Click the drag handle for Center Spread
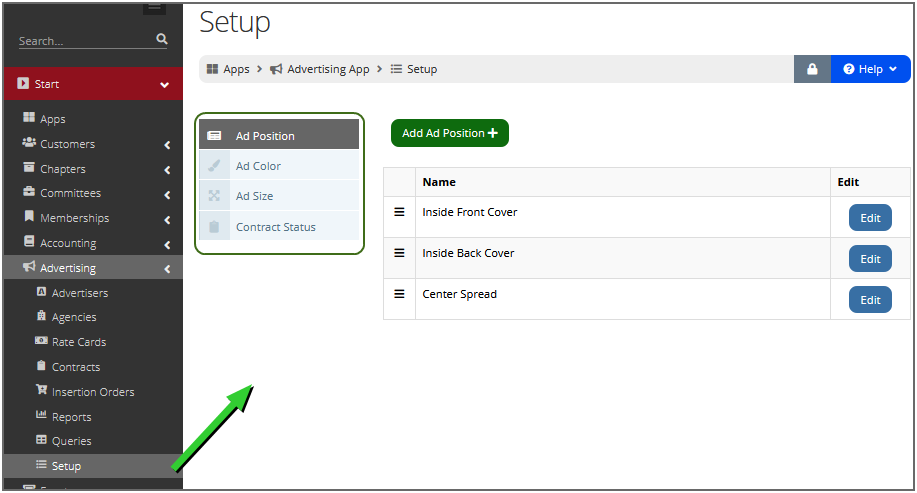Image resolution: width=917 pixels, height=493 pixels. 399,294
